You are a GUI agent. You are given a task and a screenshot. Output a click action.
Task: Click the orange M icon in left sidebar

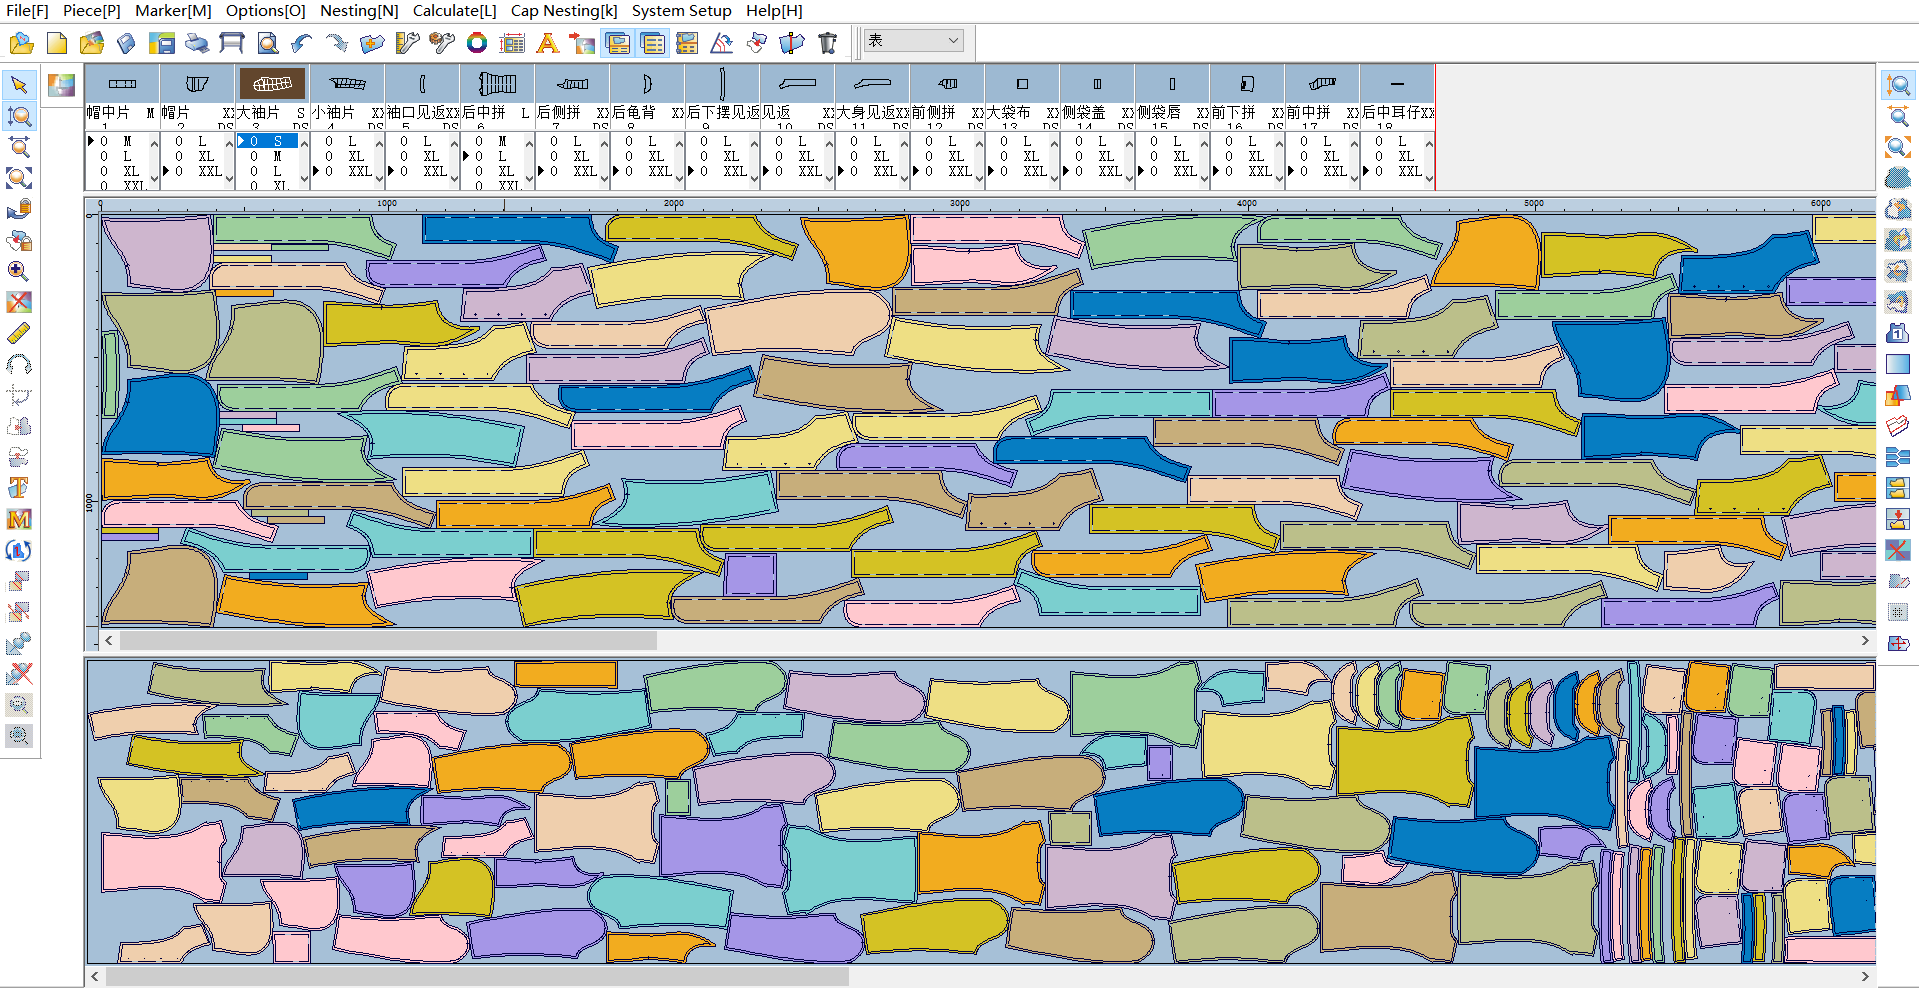point(19,519)
